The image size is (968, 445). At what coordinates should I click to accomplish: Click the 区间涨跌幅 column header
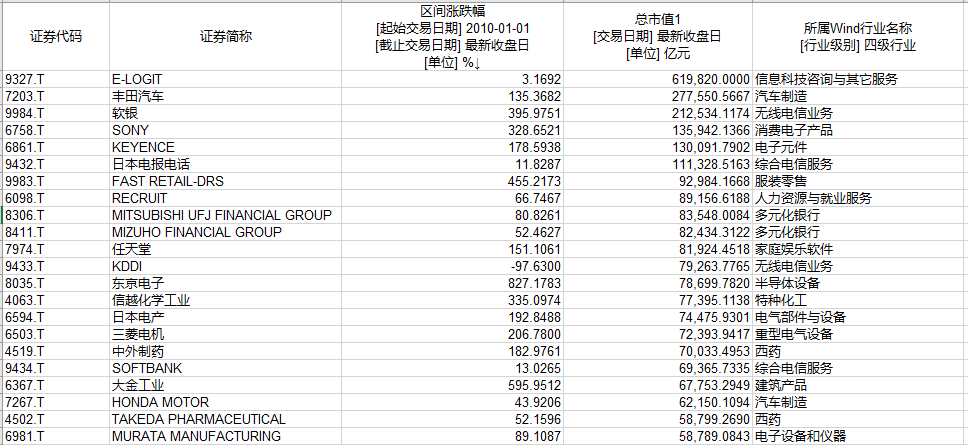click(453, 36)
